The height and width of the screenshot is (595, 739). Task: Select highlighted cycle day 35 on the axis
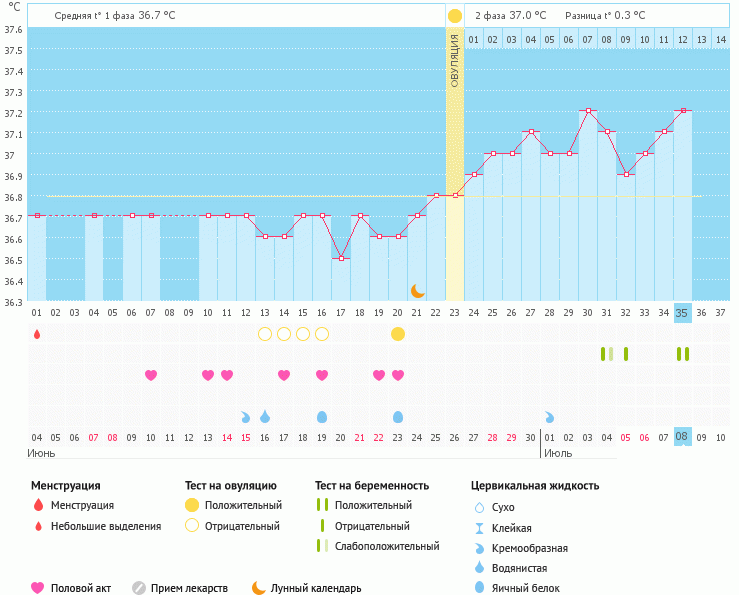tap(683, 313)
